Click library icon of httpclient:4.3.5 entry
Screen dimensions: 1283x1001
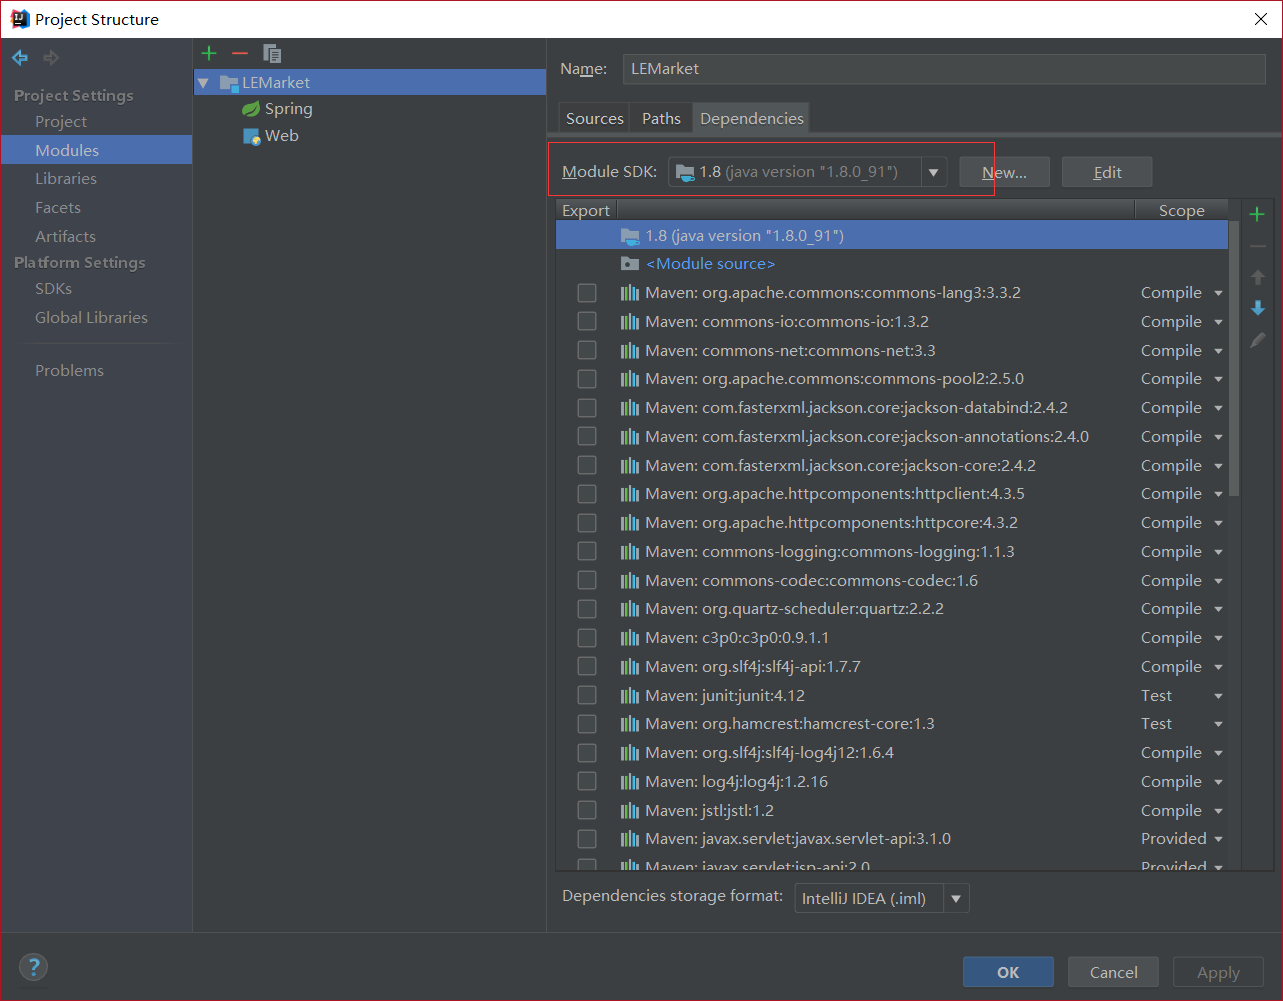(629, 494)
